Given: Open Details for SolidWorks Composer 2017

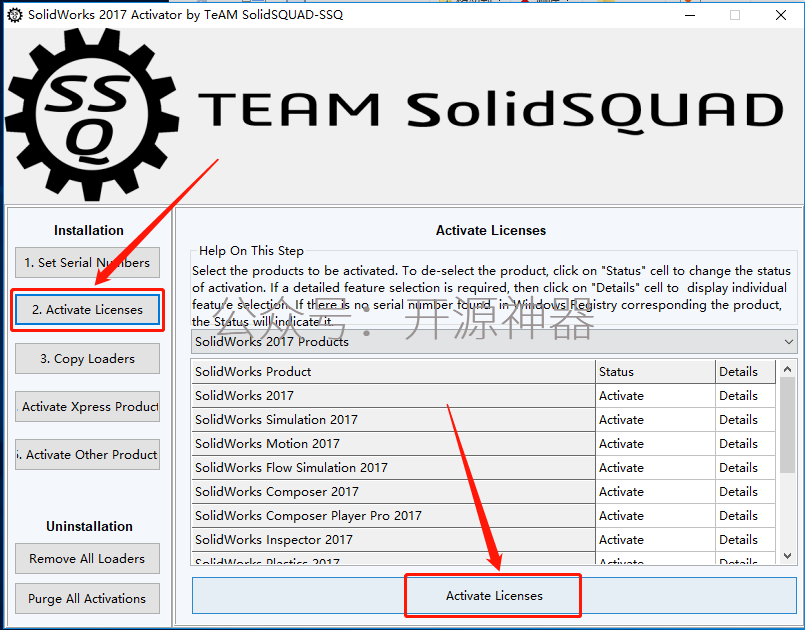Looking at the screenshot, I should (745, 492).
